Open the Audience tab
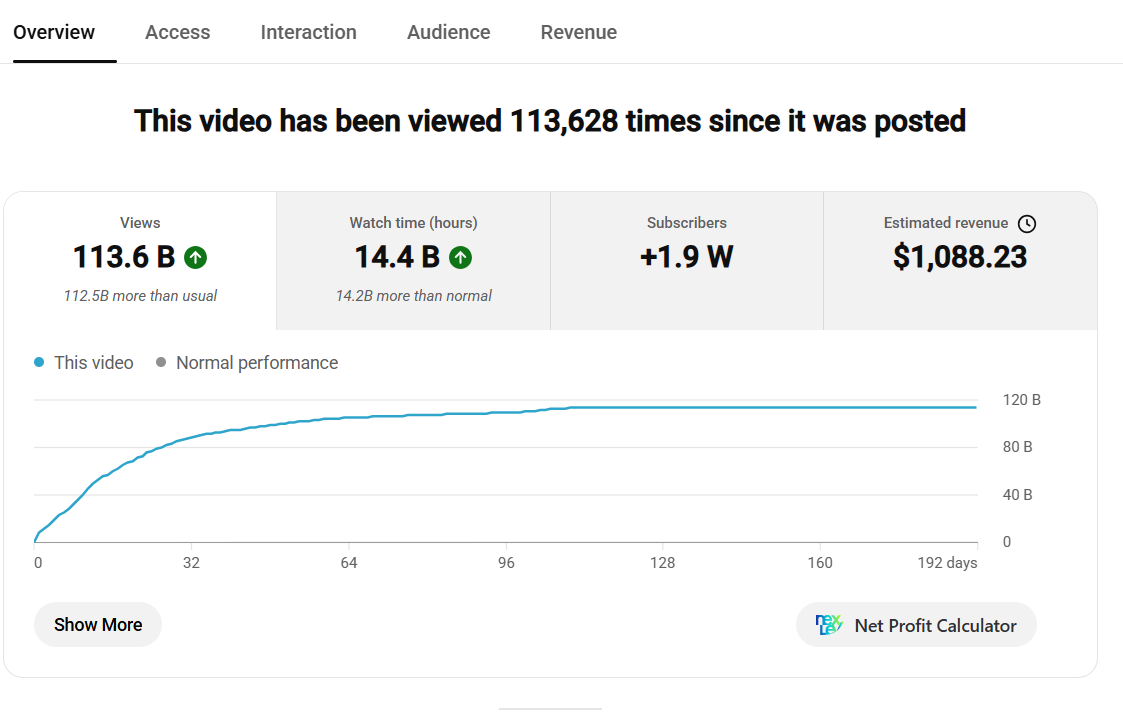Screen dimensions: 1123x715 (x=448, y=32)
